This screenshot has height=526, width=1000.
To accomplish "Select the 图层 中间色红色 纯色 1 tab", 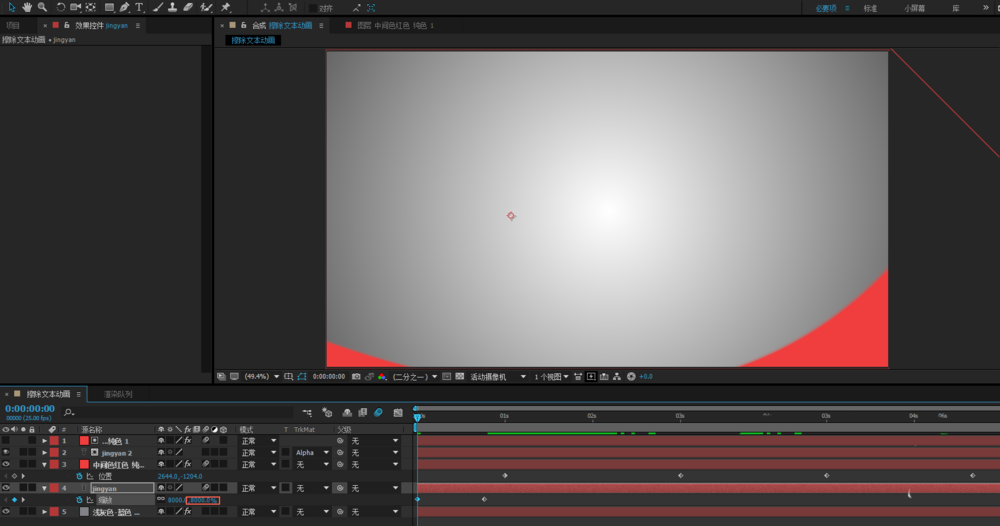I will point(395,26).
